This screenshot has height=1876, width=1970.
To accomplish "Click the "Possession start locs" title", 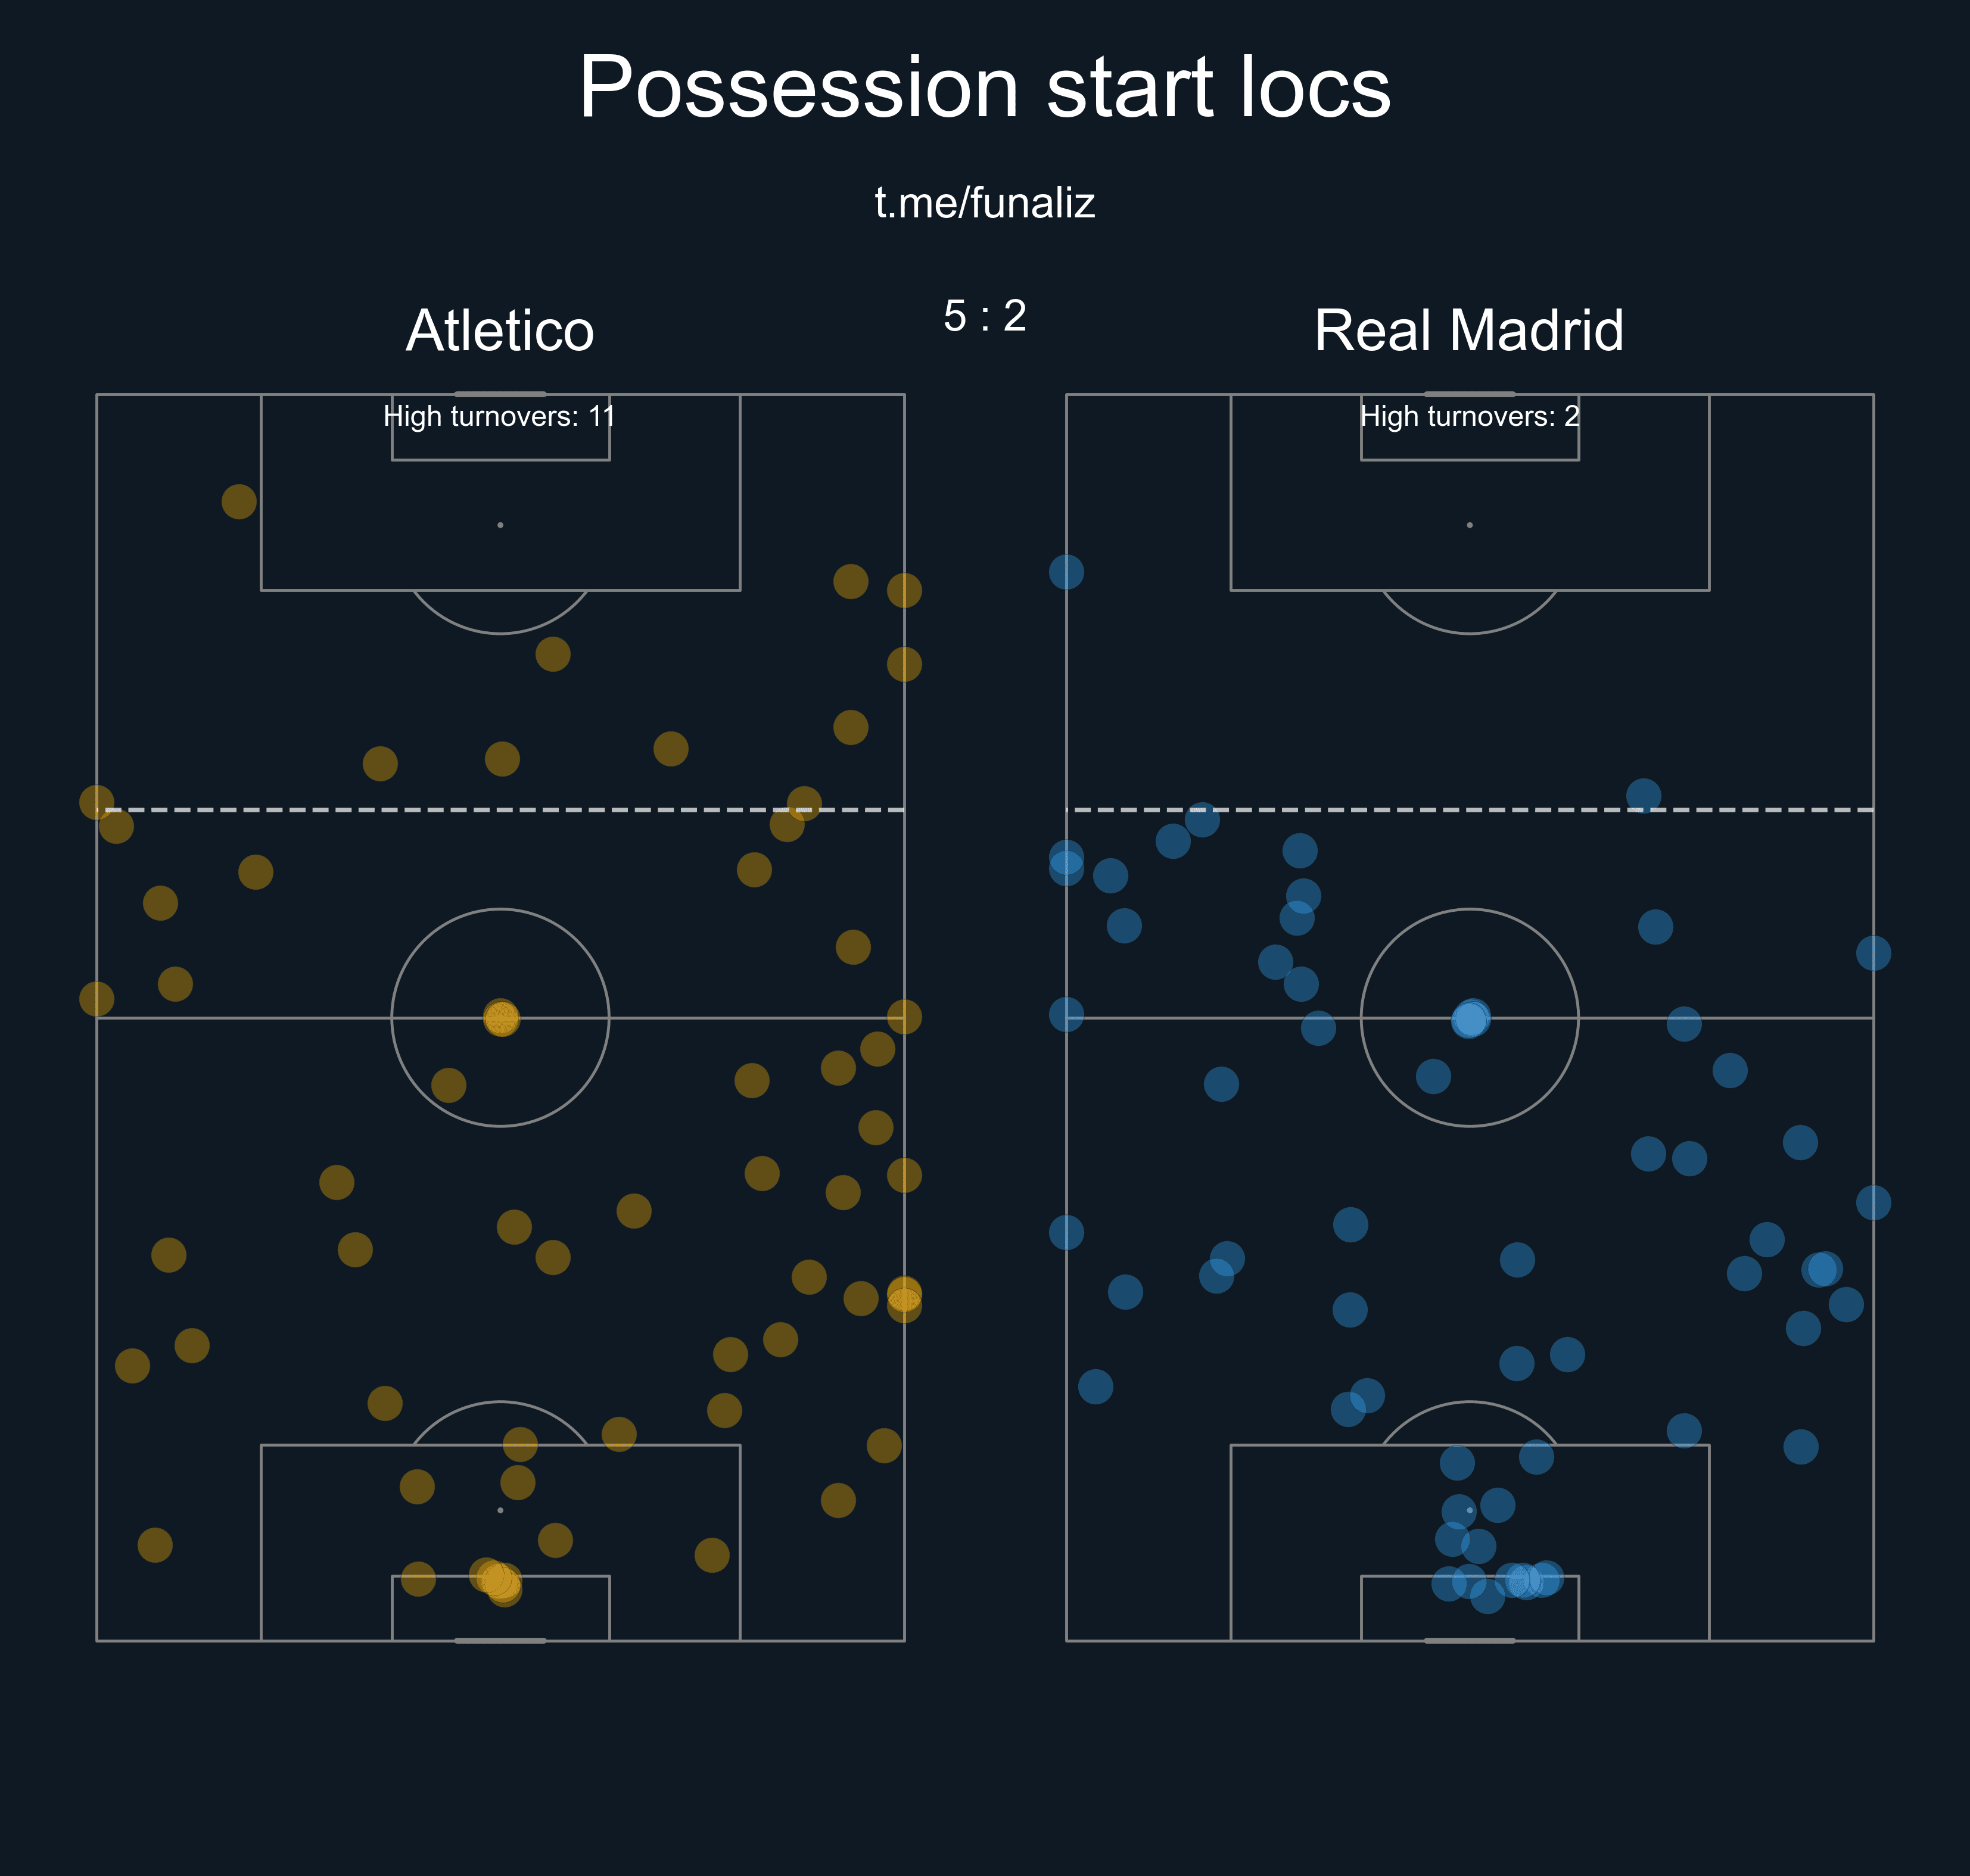I will [x=985, y=89].
